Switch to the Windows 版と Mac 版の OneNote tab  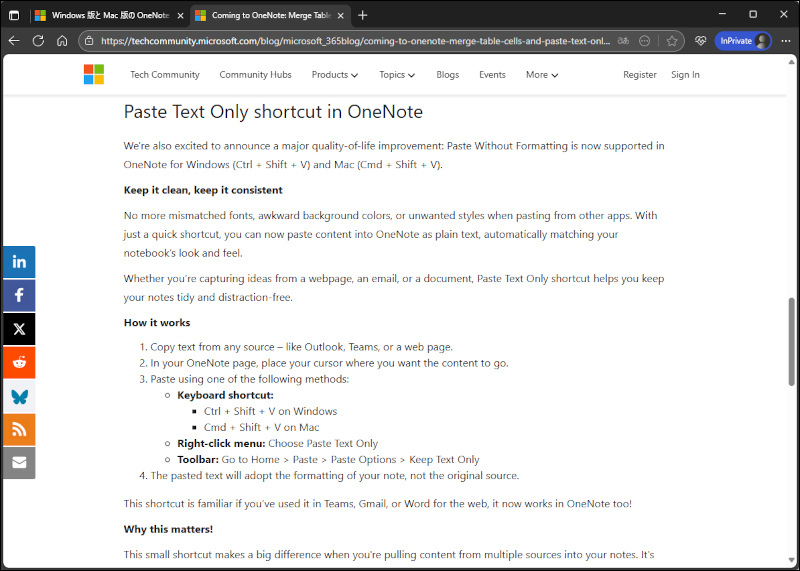[x=100, y=15]
